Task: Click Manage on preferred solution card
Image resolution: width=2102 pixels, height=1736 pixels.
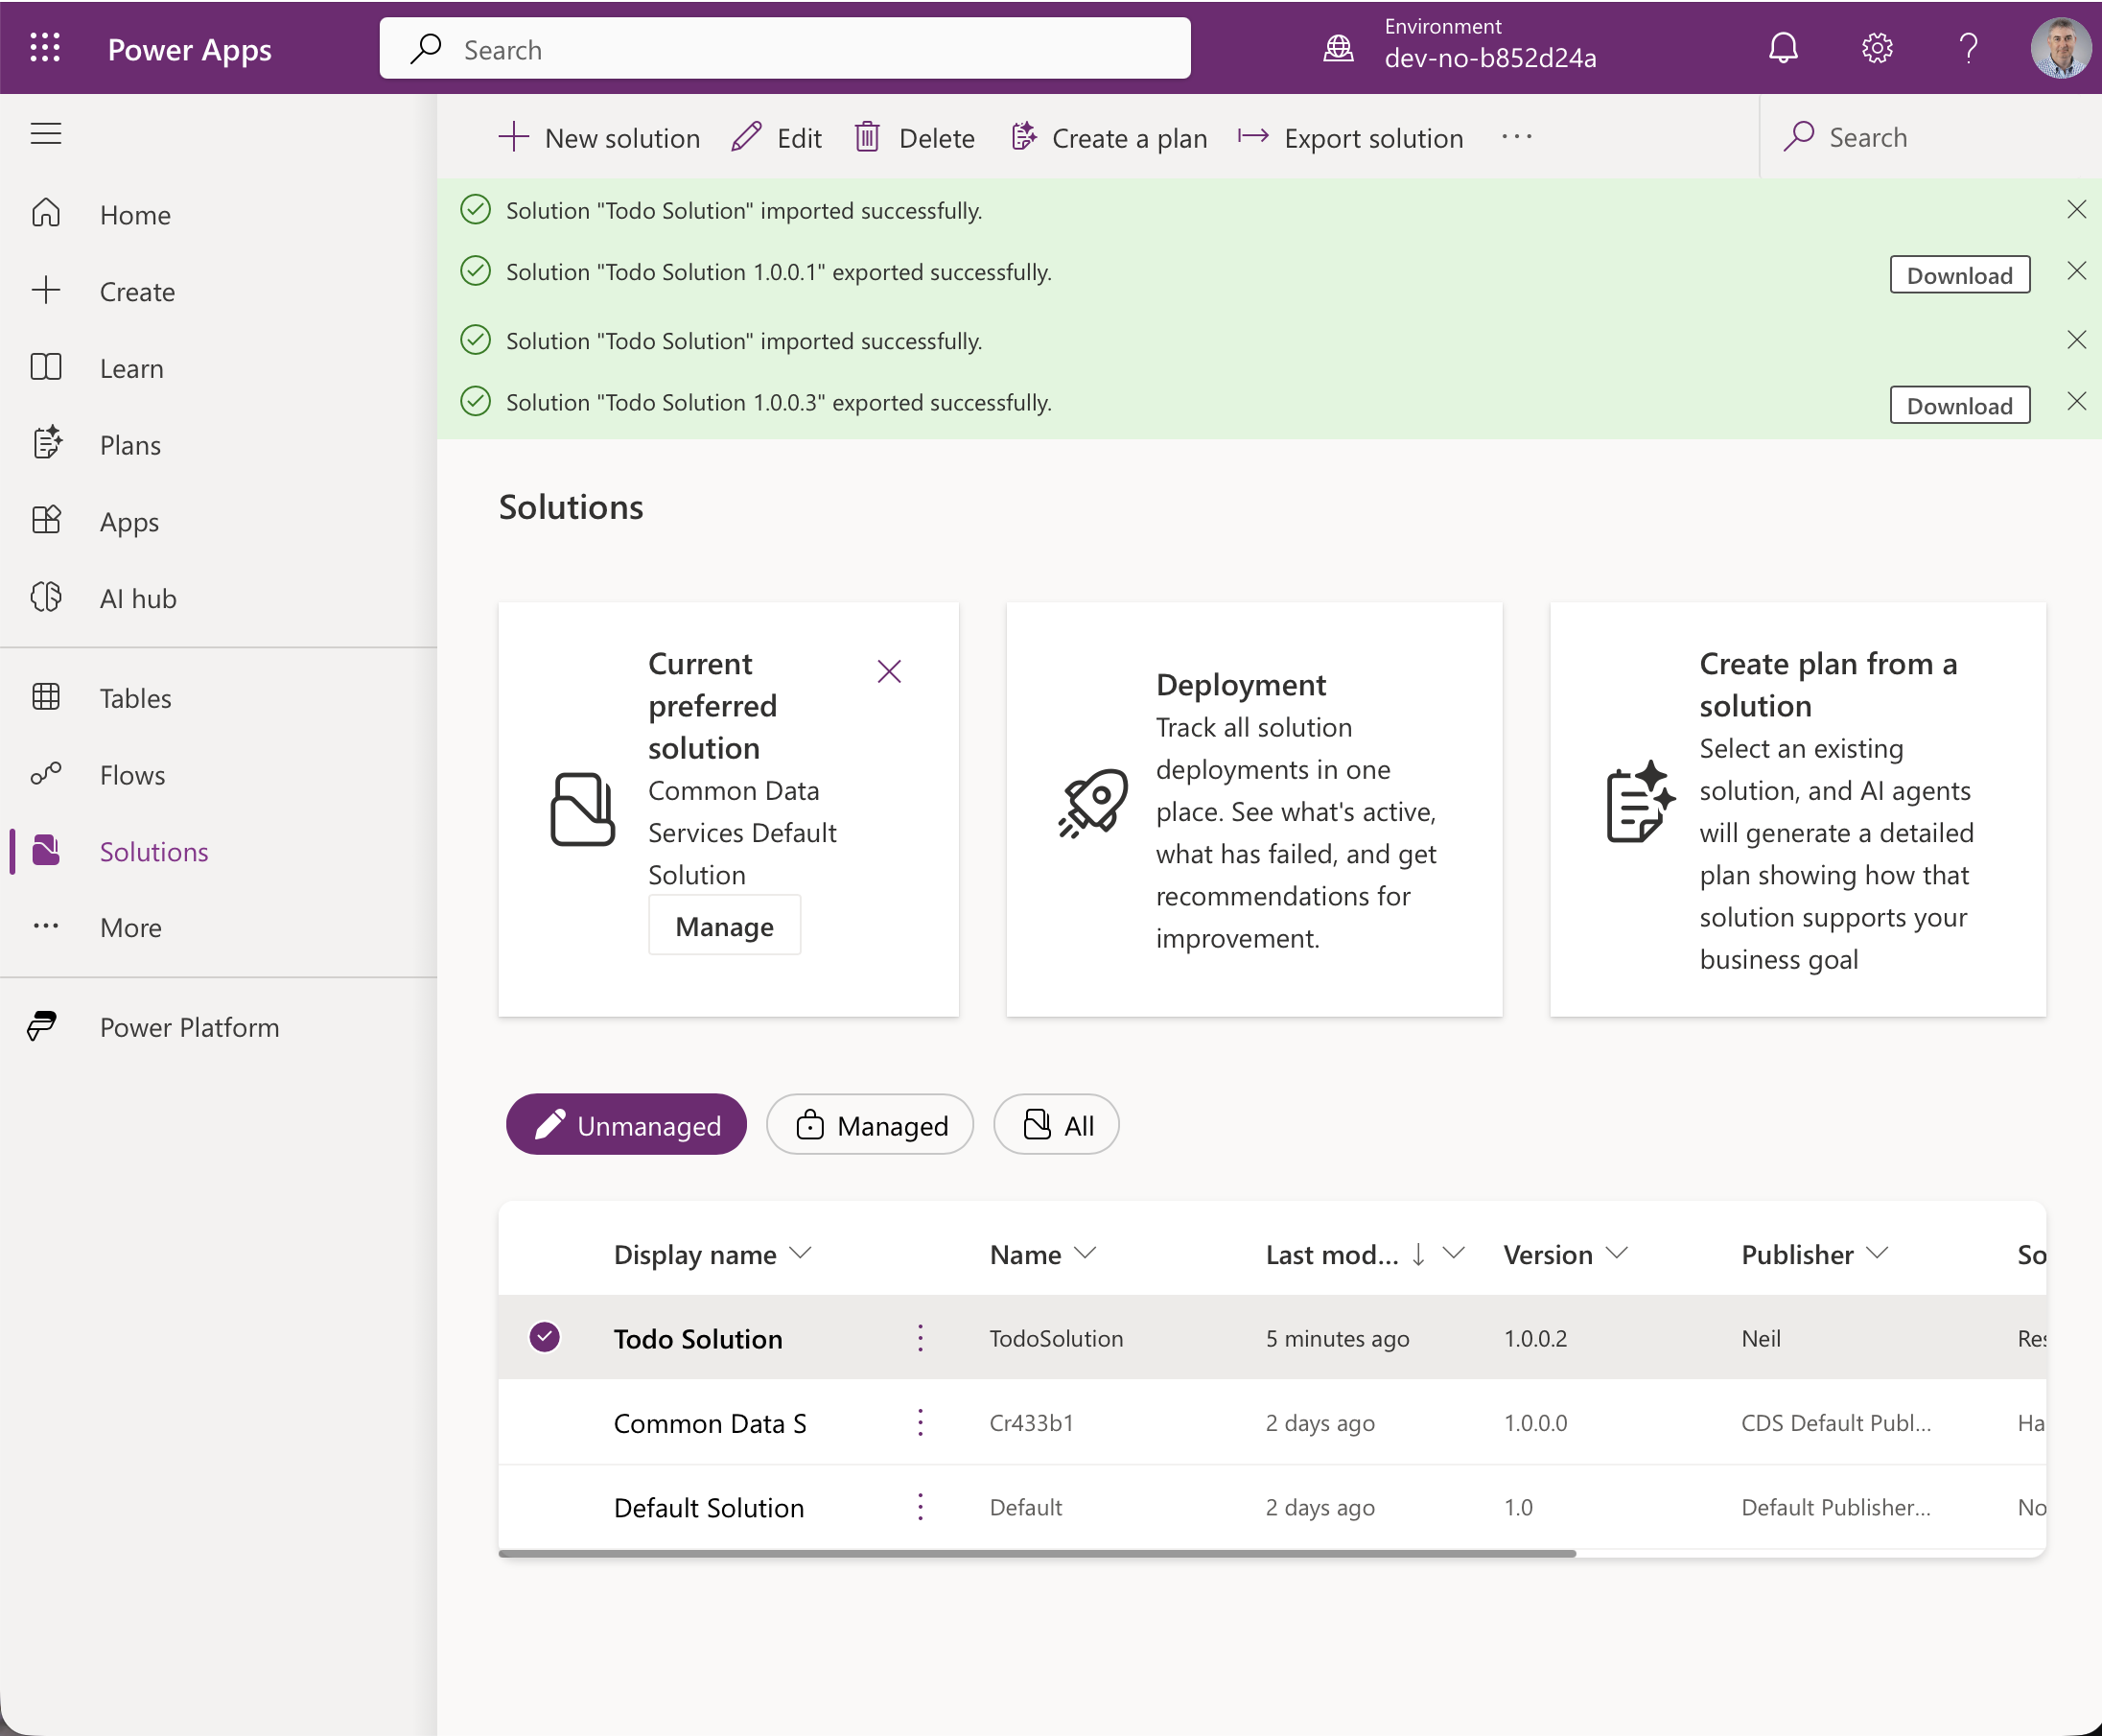Action: (724, 926)
